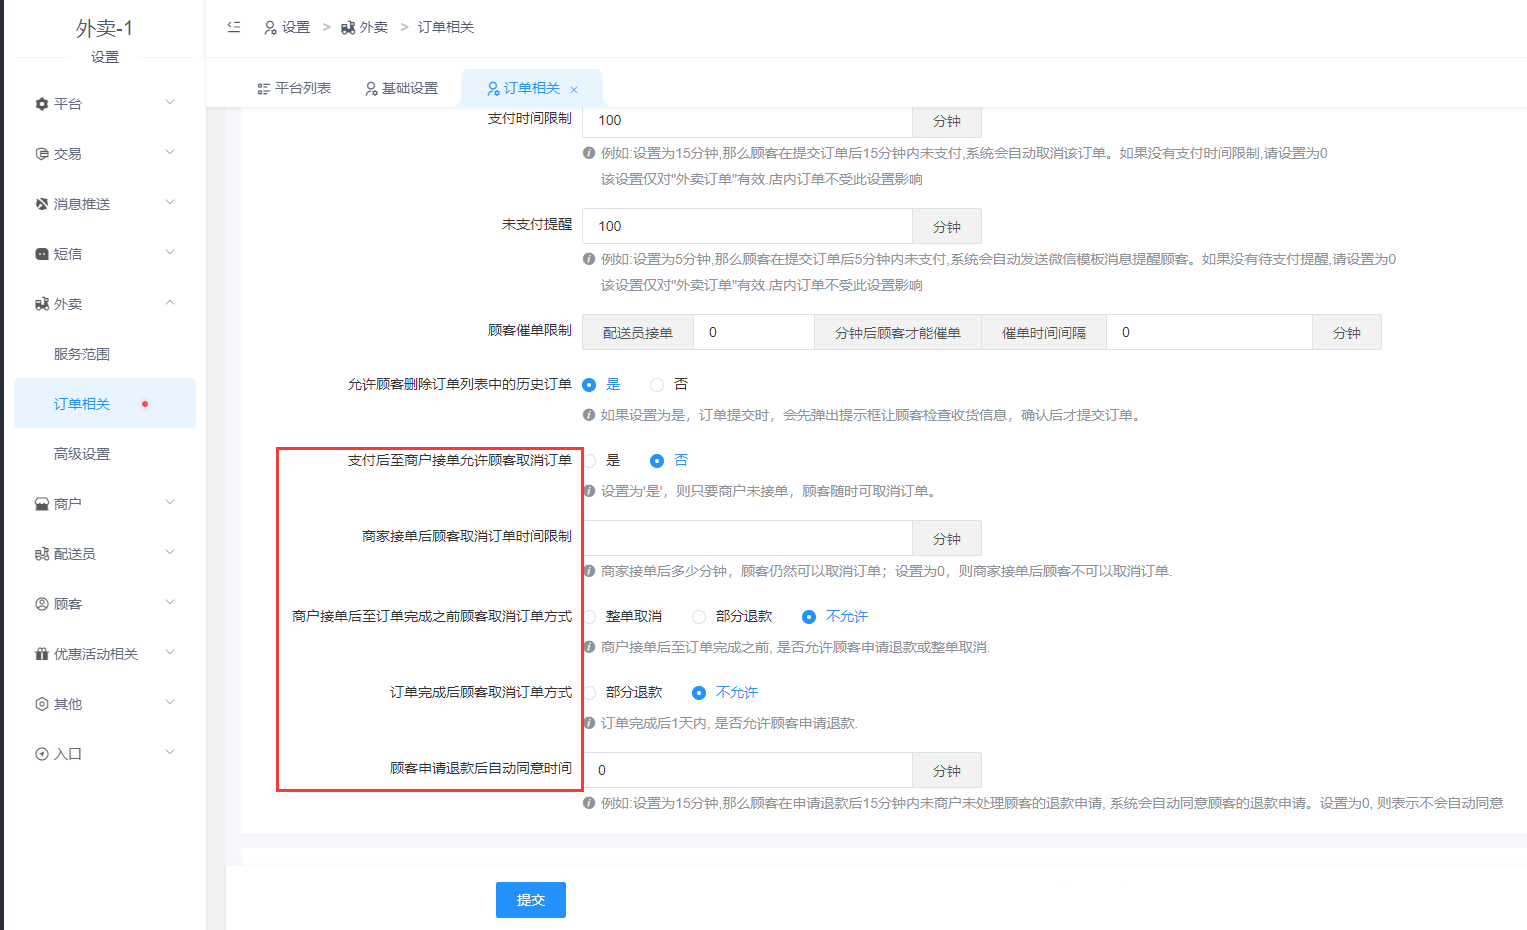The height and width of the screenshot is (930, 1527).
Task: Choose 不允许 for 订单完成后顾客取消订单方式
Action: (699, 693)
